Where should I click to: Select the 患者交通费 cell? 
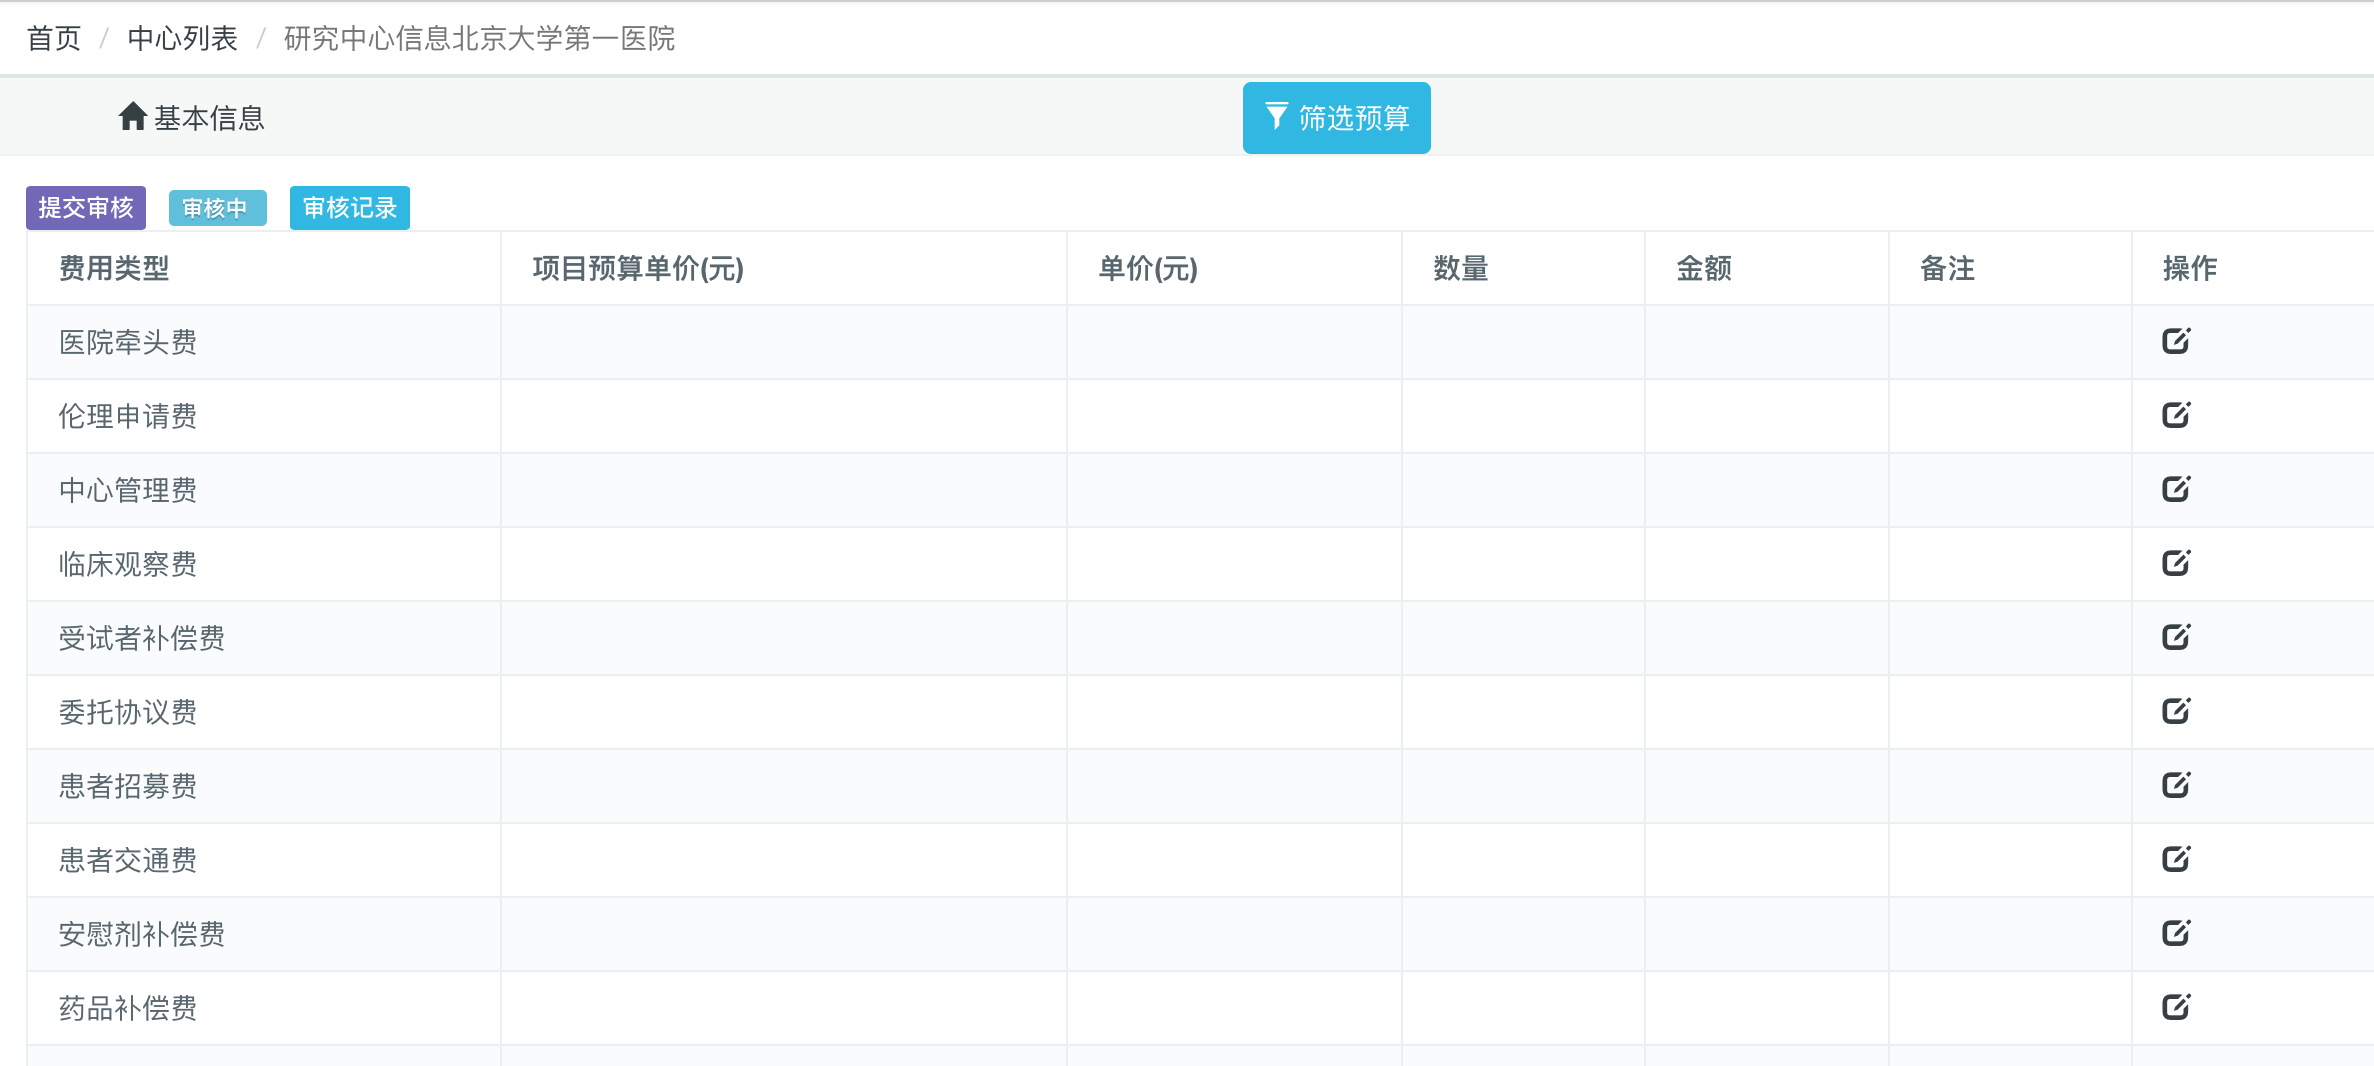(x=264, y=860)
